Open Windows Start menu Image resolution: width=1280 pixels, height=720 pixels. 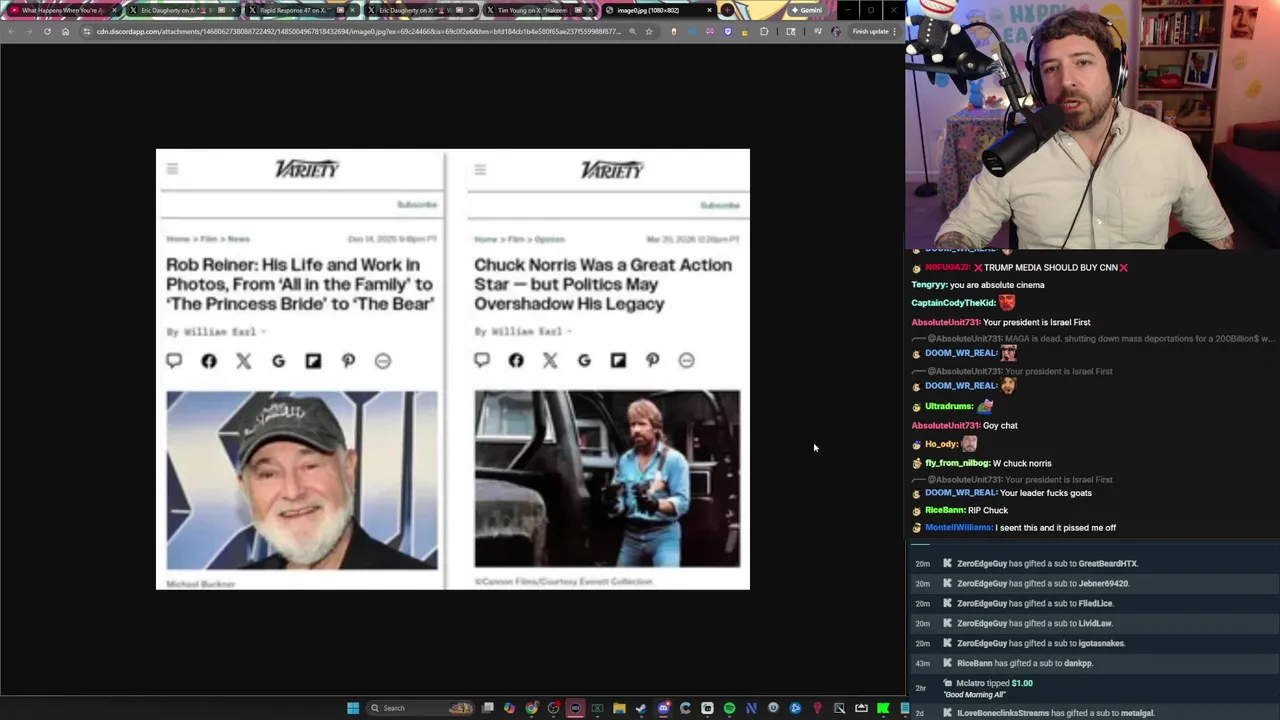353,708
